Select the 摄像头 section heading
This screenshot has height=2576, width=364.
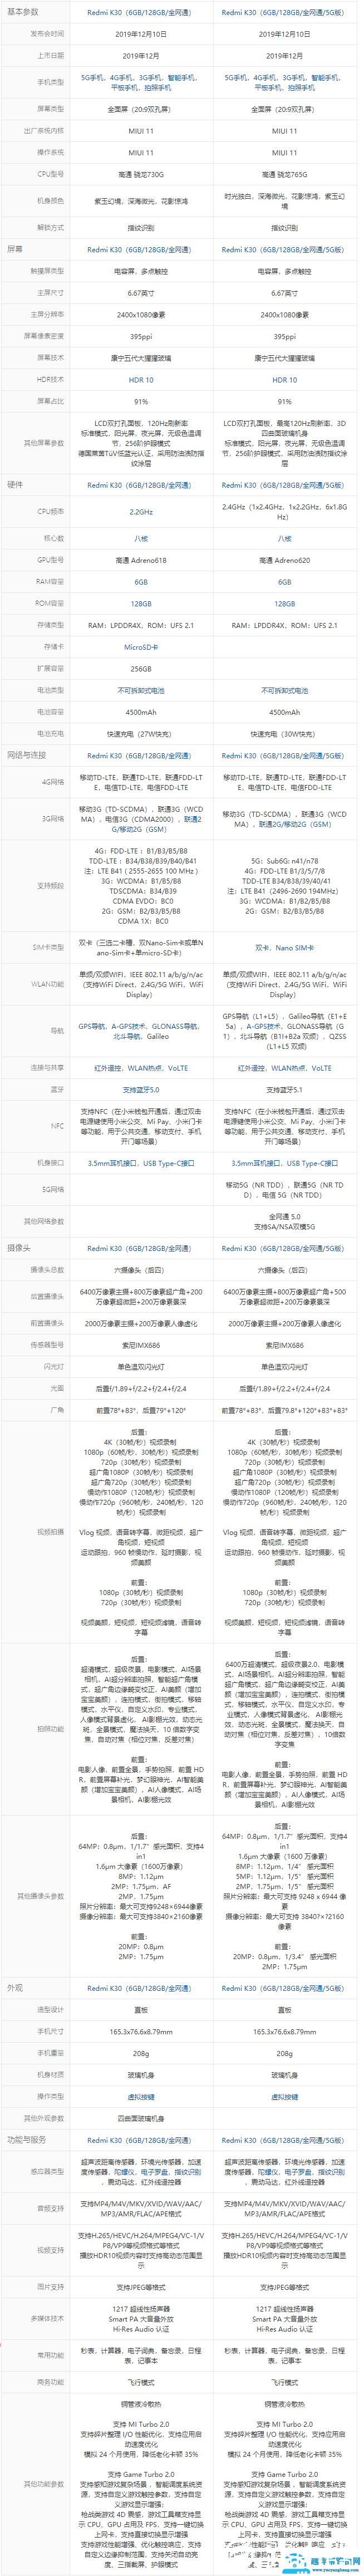[19, 1248]
